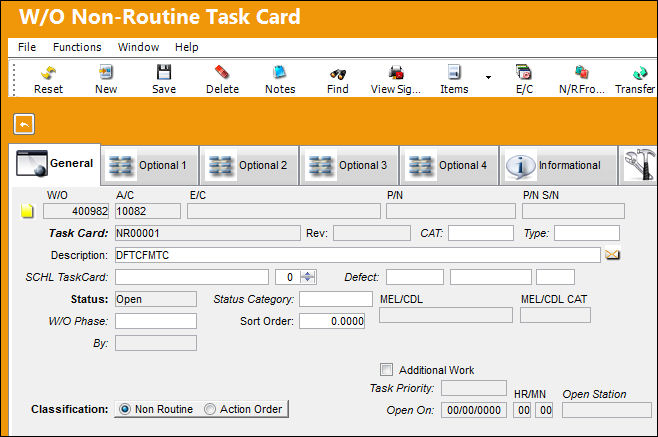Image resolution: width=658 pixels, height=437 pixels.
Task: Click the Find binoculars icon
Action: (x=337, y=74)
